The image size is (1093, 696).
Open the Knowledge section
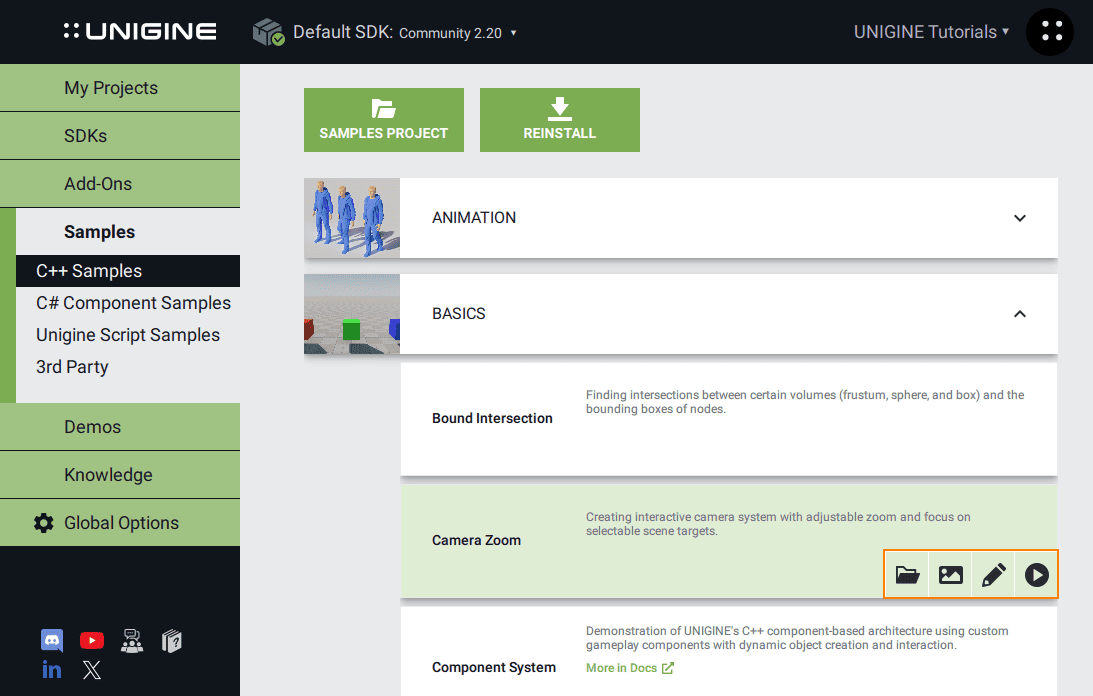pos(120,475)
